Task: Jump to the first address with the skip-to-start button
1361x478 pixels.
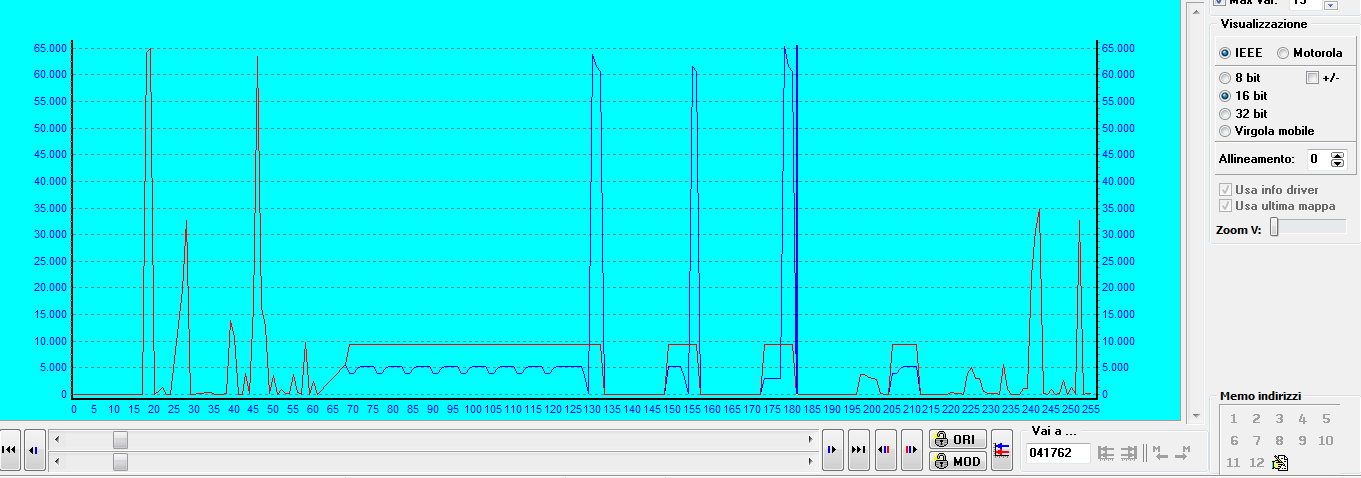Action: pyautogui.click(x=10, y=450)
